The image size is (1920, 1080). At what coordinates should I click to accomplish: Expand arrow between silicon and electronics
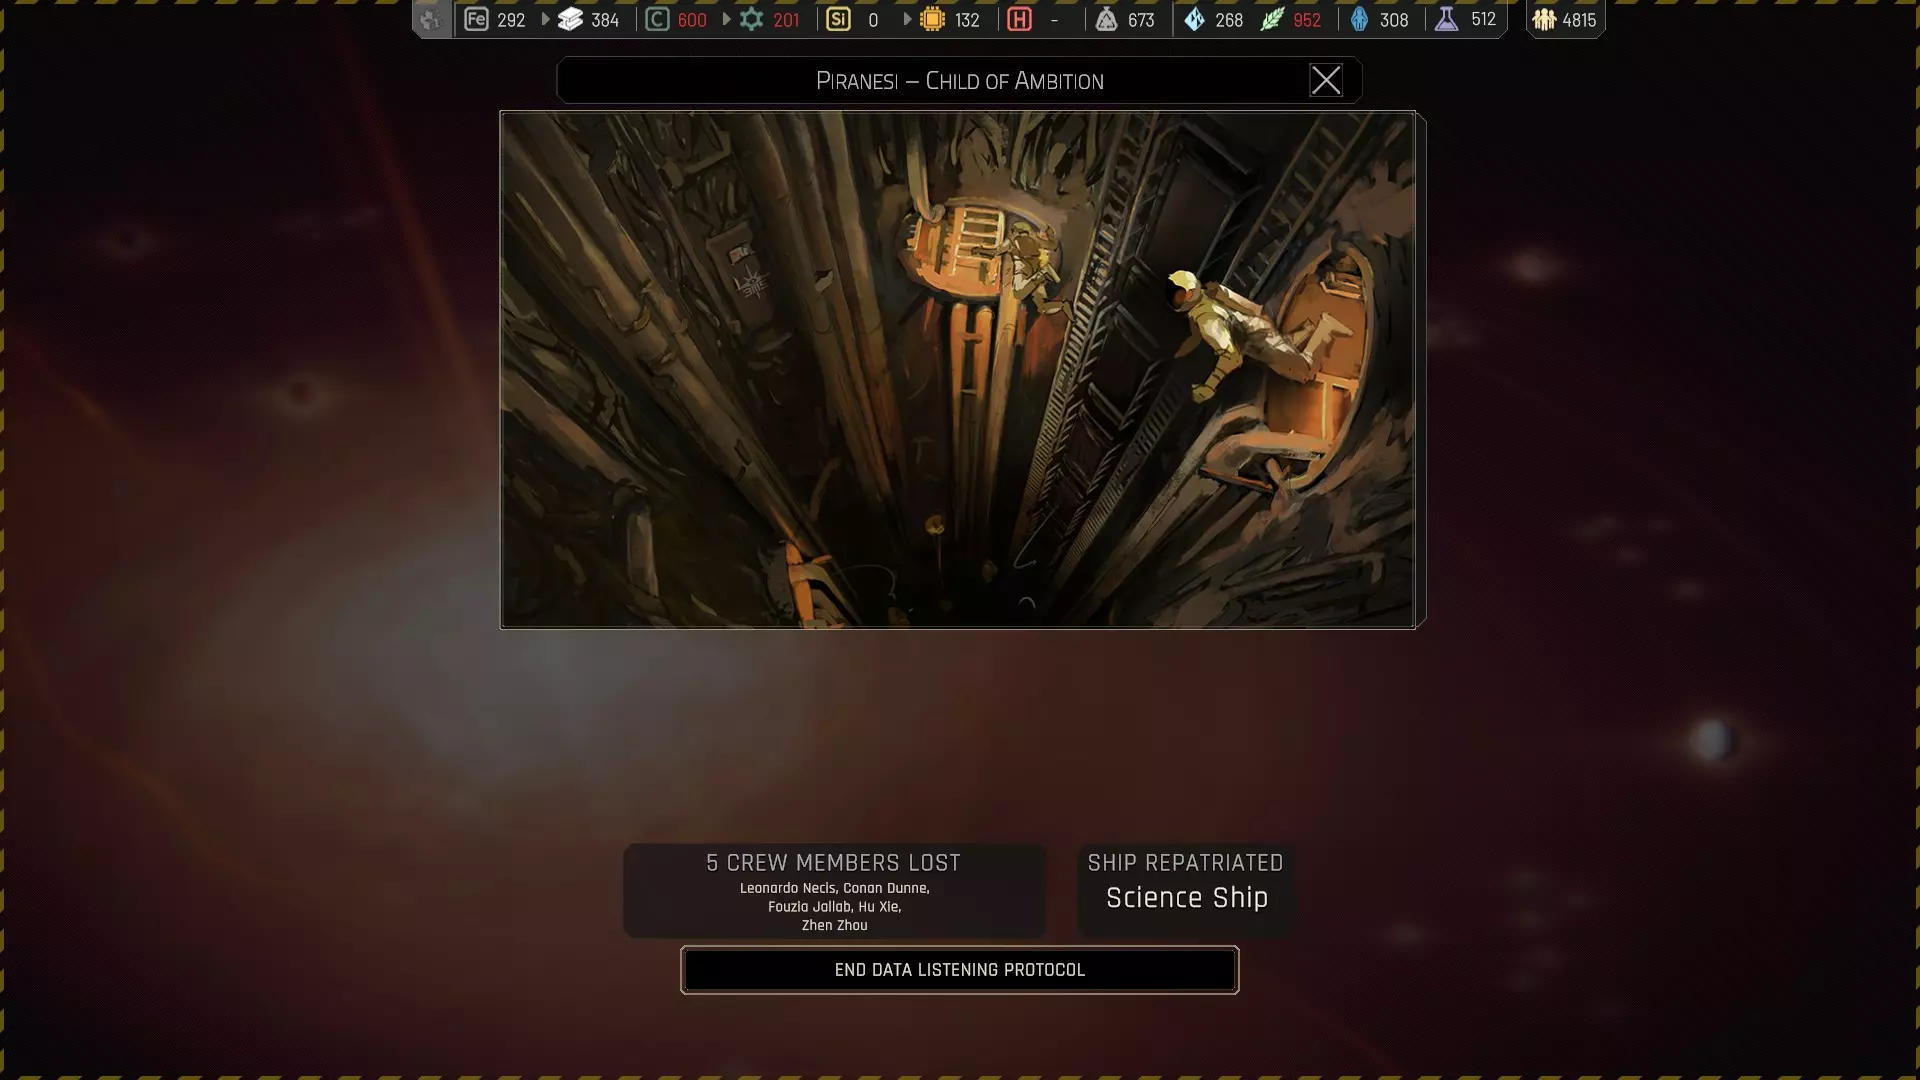[x=907, y=19]
